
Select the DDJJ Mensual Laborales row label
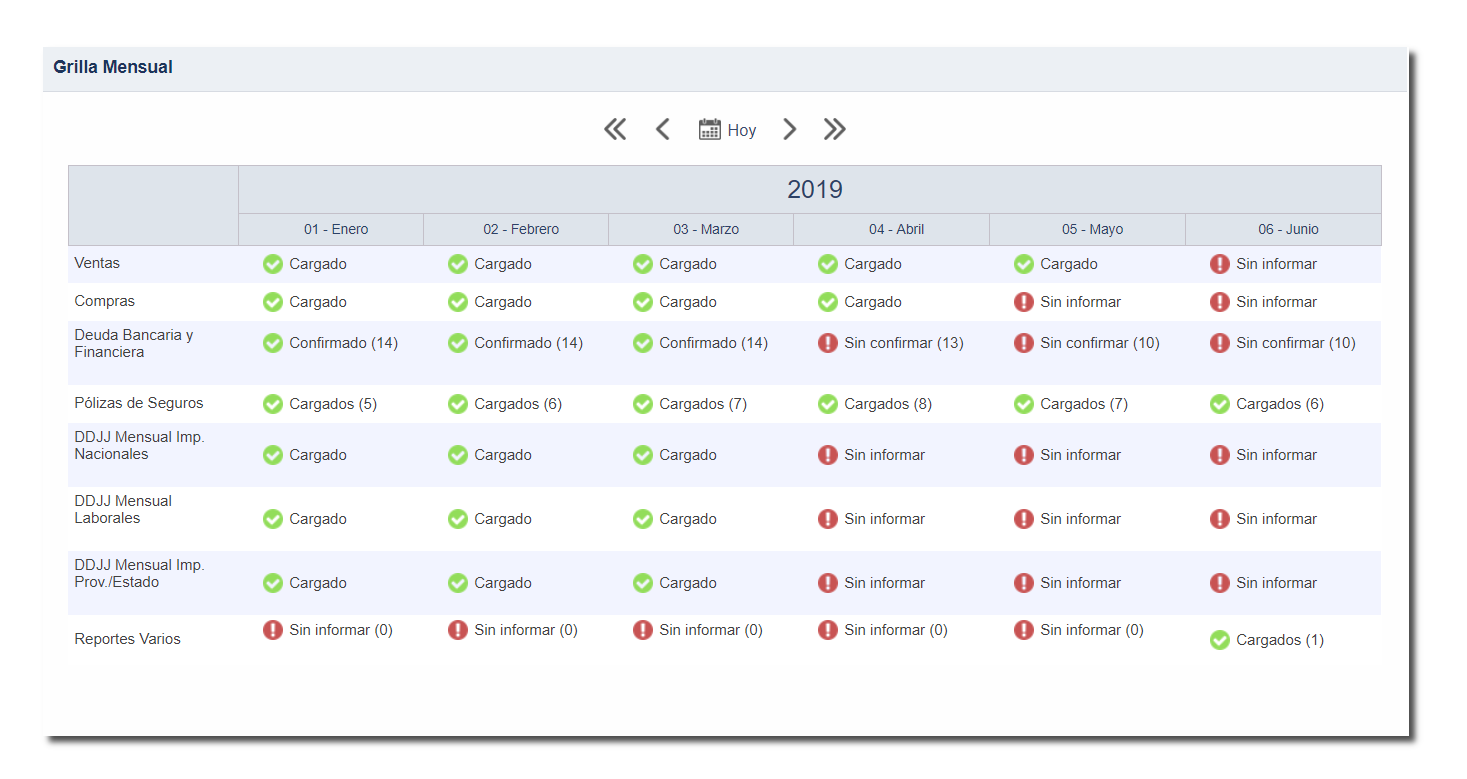(123, 509)
